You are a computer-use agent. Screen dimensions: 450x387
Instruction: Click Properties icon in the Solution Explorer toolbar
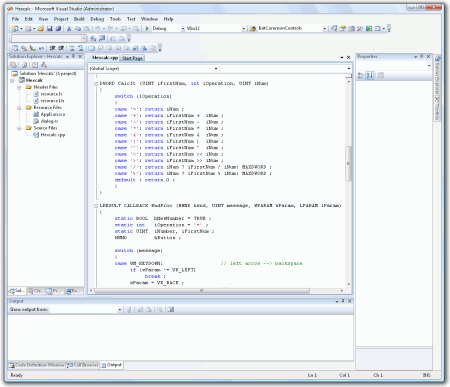(x=14, y=65)
